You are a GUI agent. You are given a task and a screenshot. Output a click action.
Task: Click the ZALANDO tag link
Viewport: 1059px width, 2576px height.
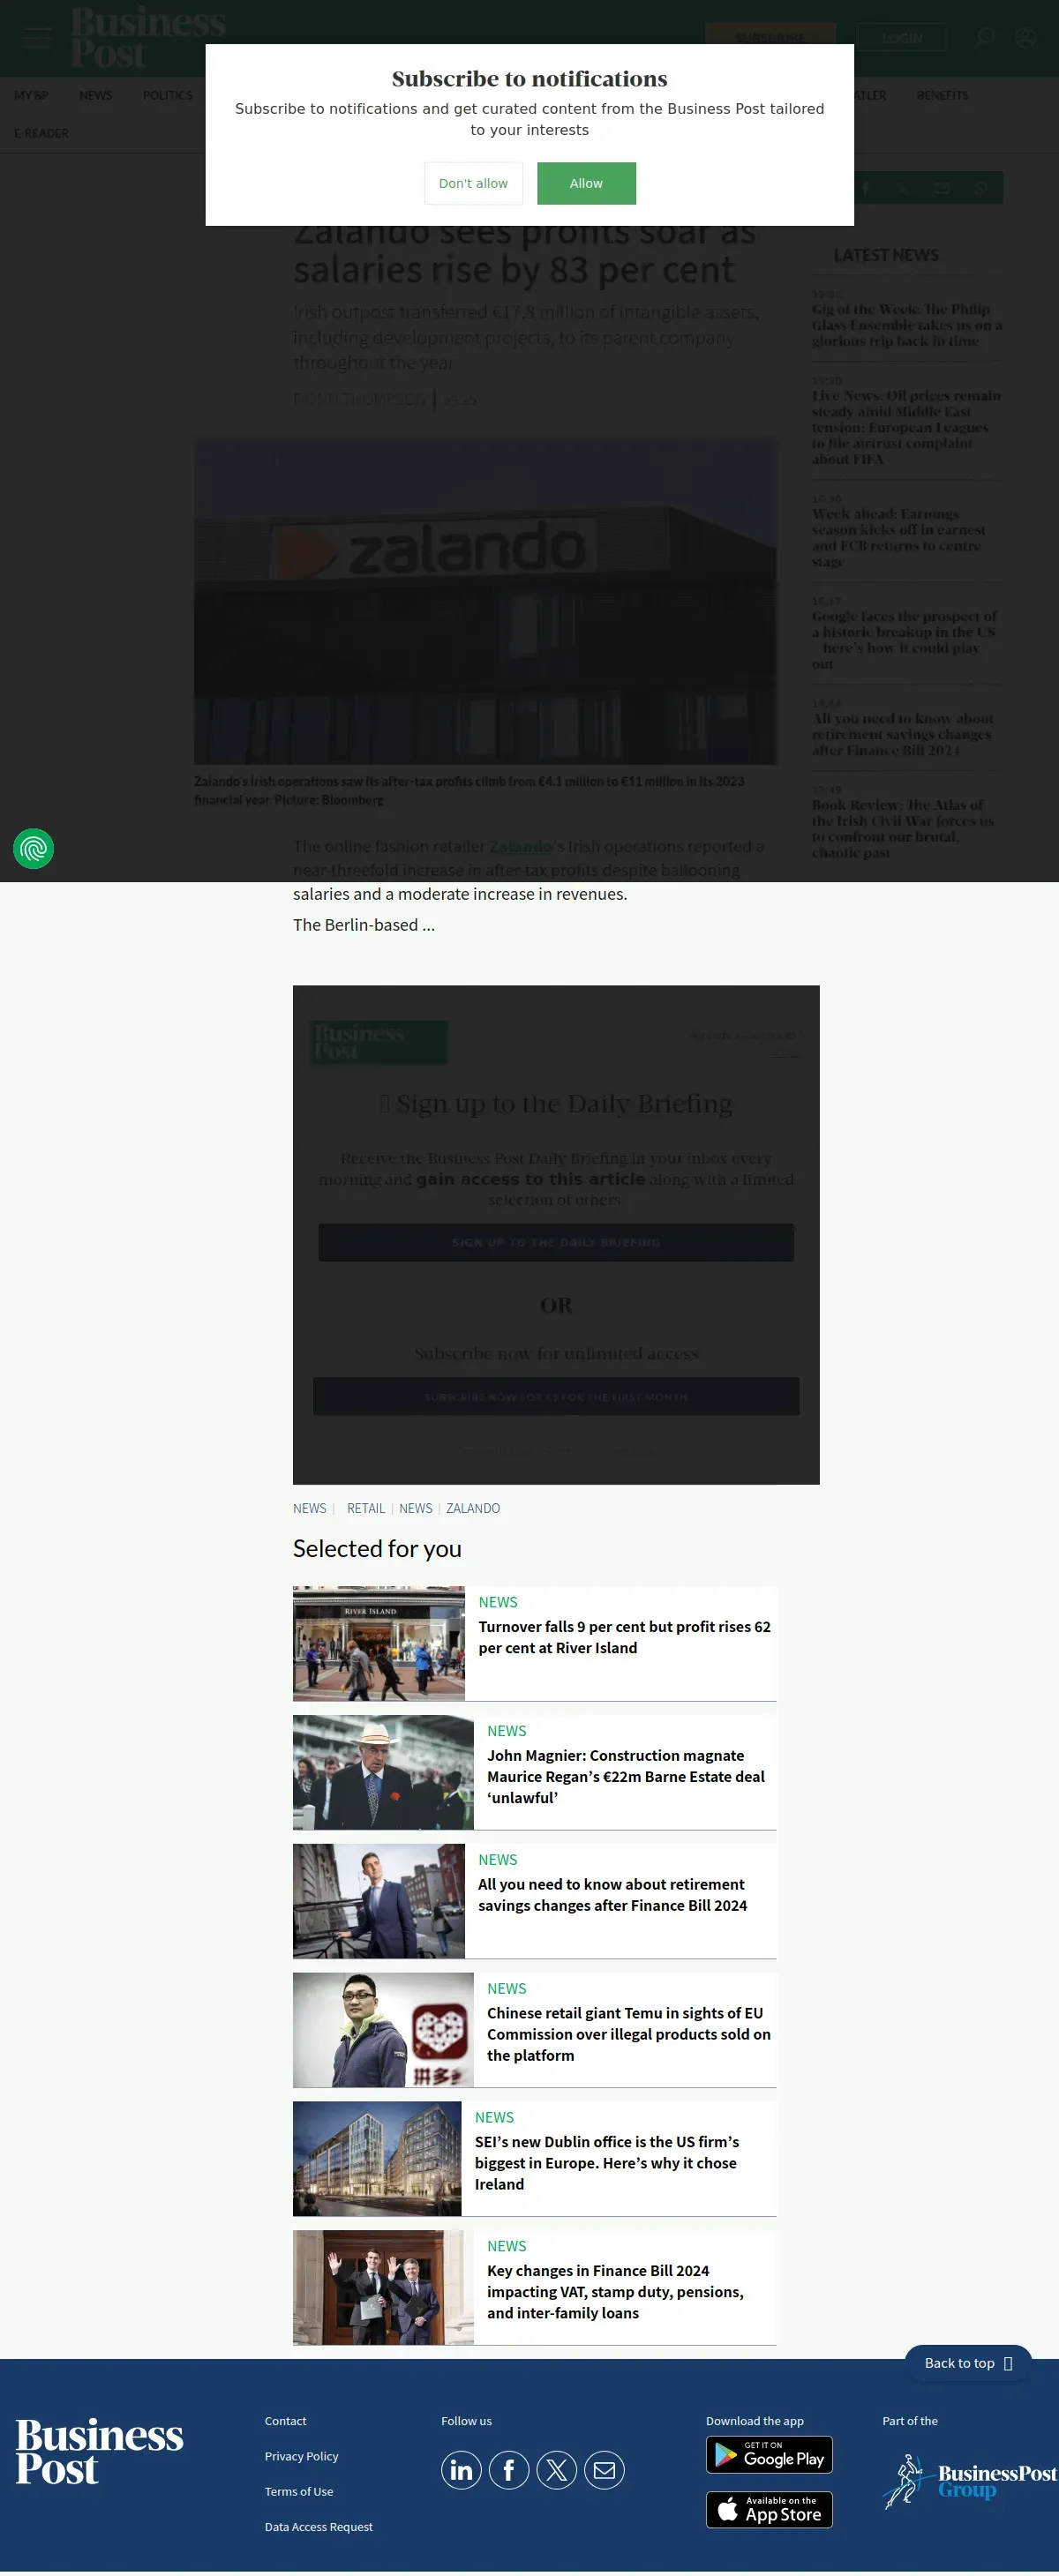click(x=473, y=1508)
